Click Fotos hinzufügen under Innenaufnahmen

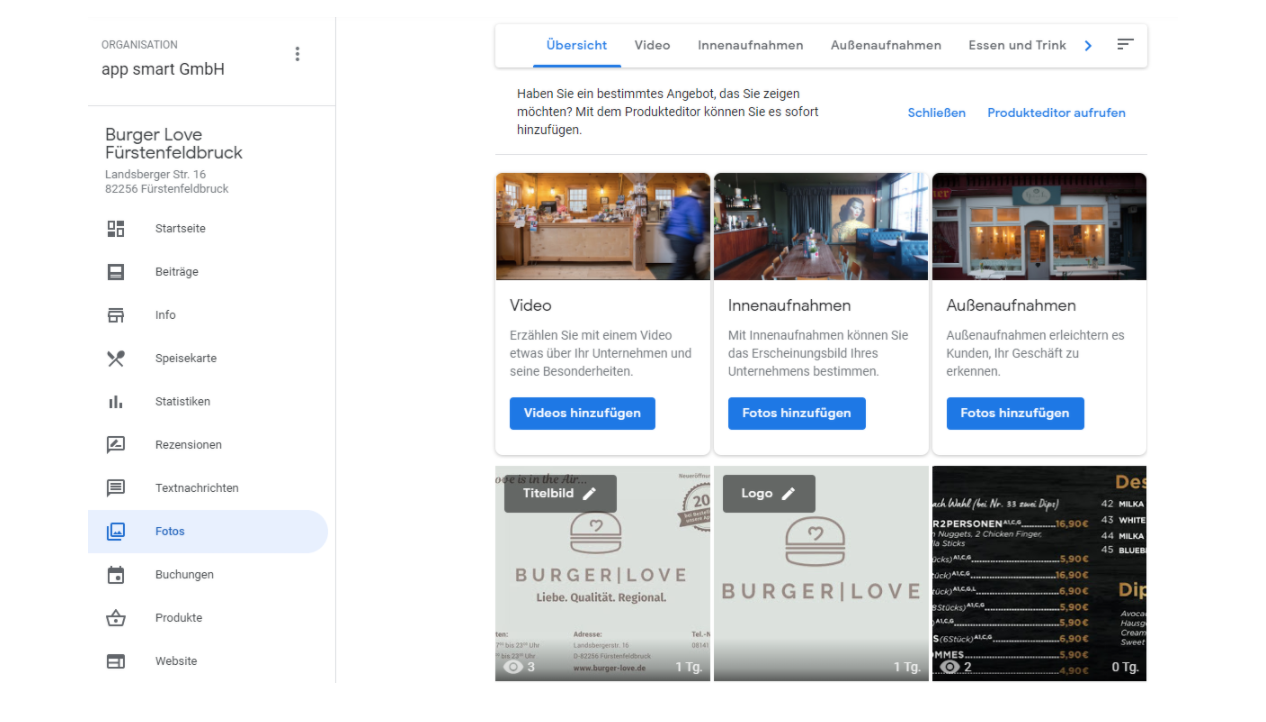(x=797, y=413)
